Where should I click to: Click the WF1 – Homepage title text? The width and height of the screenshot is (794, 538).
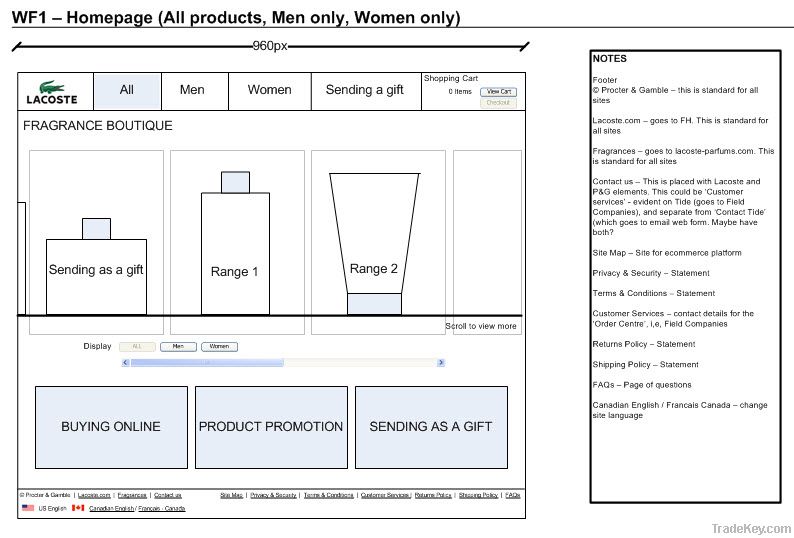click(x=236, y=18)
